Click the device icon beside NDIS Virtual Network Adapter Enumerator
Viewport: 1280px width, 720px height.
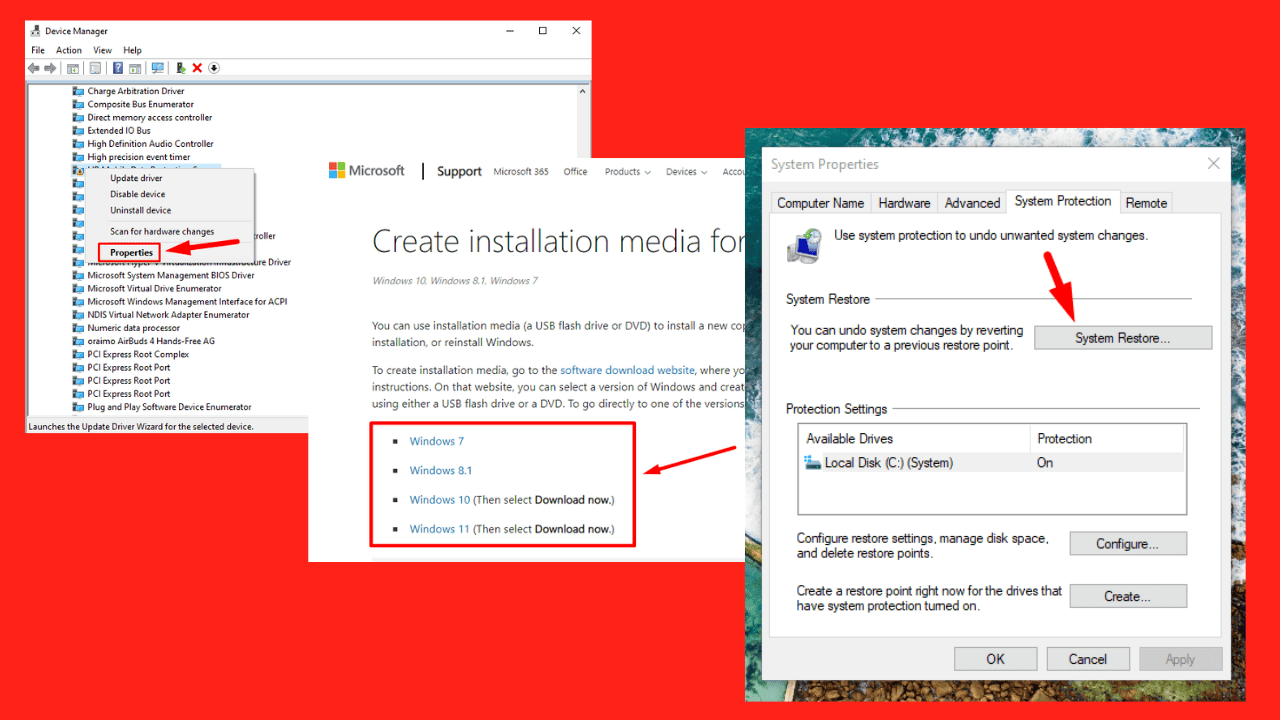[x=78, y=315]
